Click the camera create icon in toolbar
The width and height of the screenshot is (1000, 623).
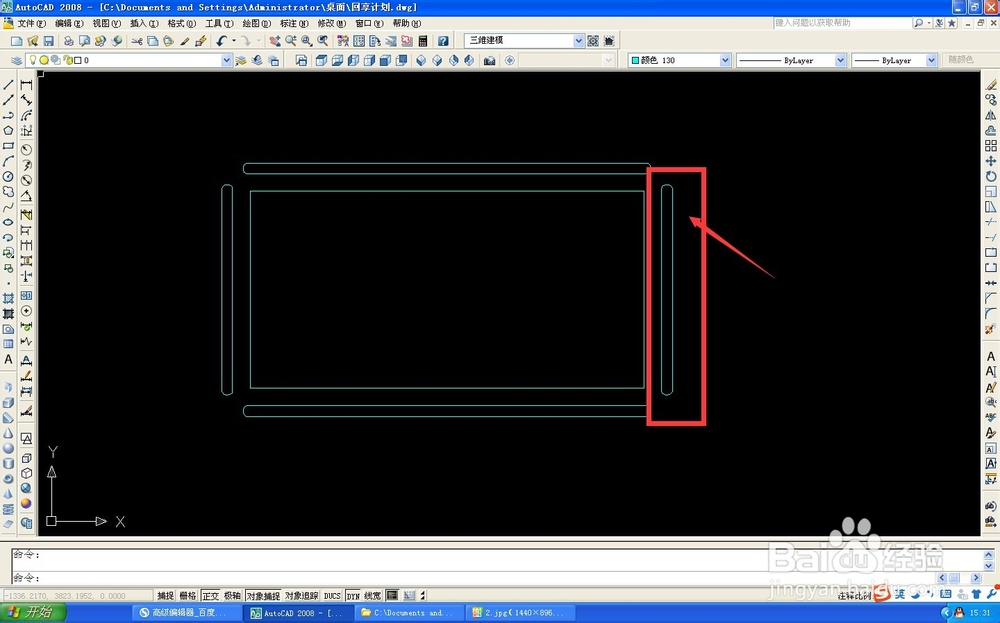489,61
